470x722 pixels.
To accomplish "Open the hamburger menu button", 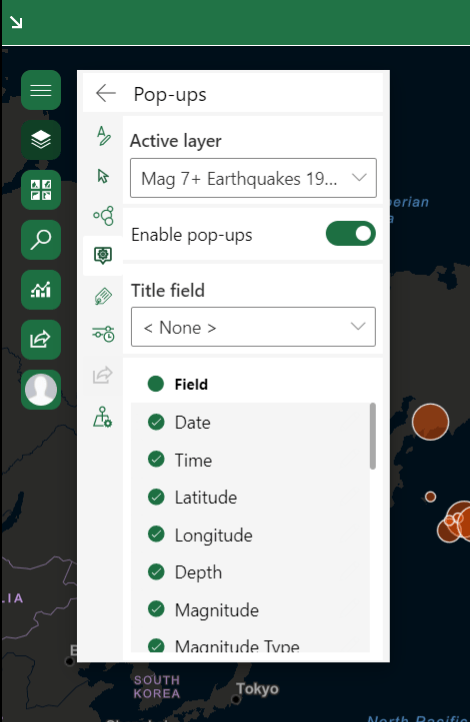I will tap(41, 90).
